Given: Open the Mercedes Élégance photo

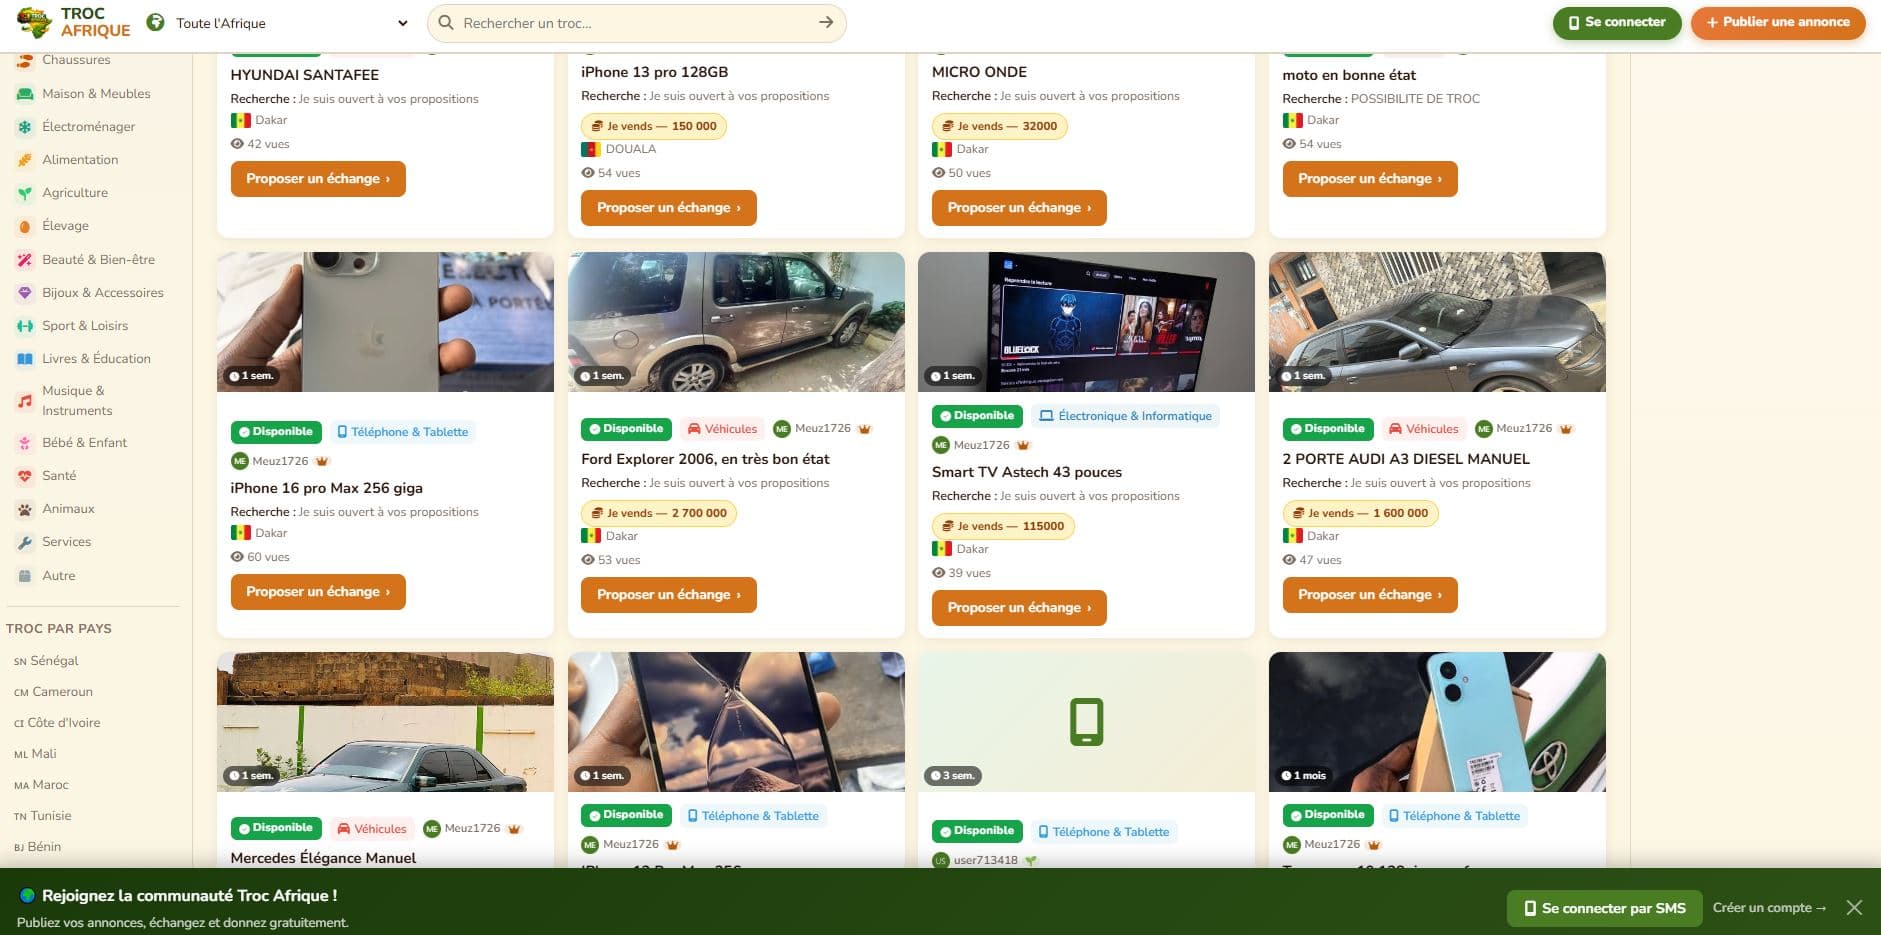Looking at the screenshot, I should (385, 722).
